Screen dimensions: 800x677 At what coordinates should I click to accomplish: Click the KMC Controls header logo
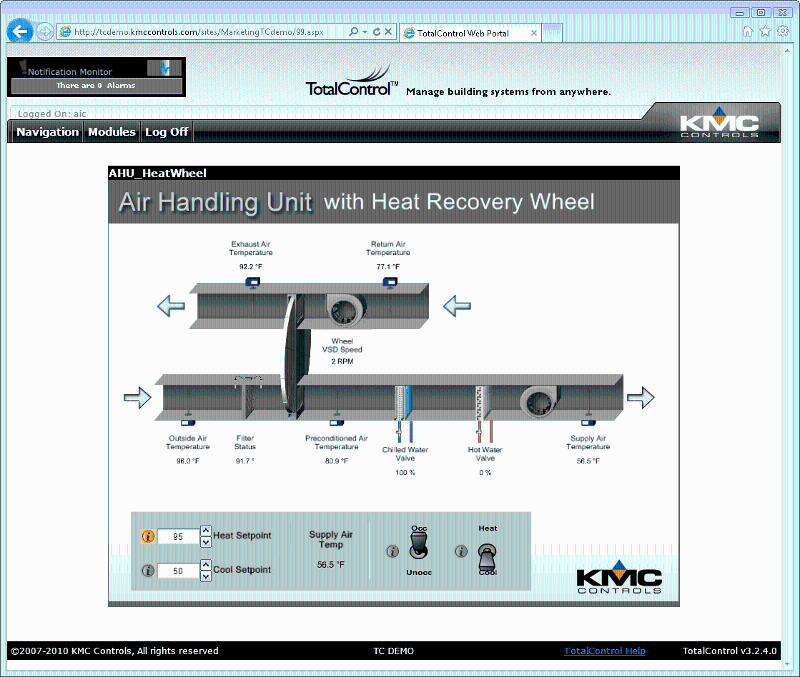tap(719, 122)
